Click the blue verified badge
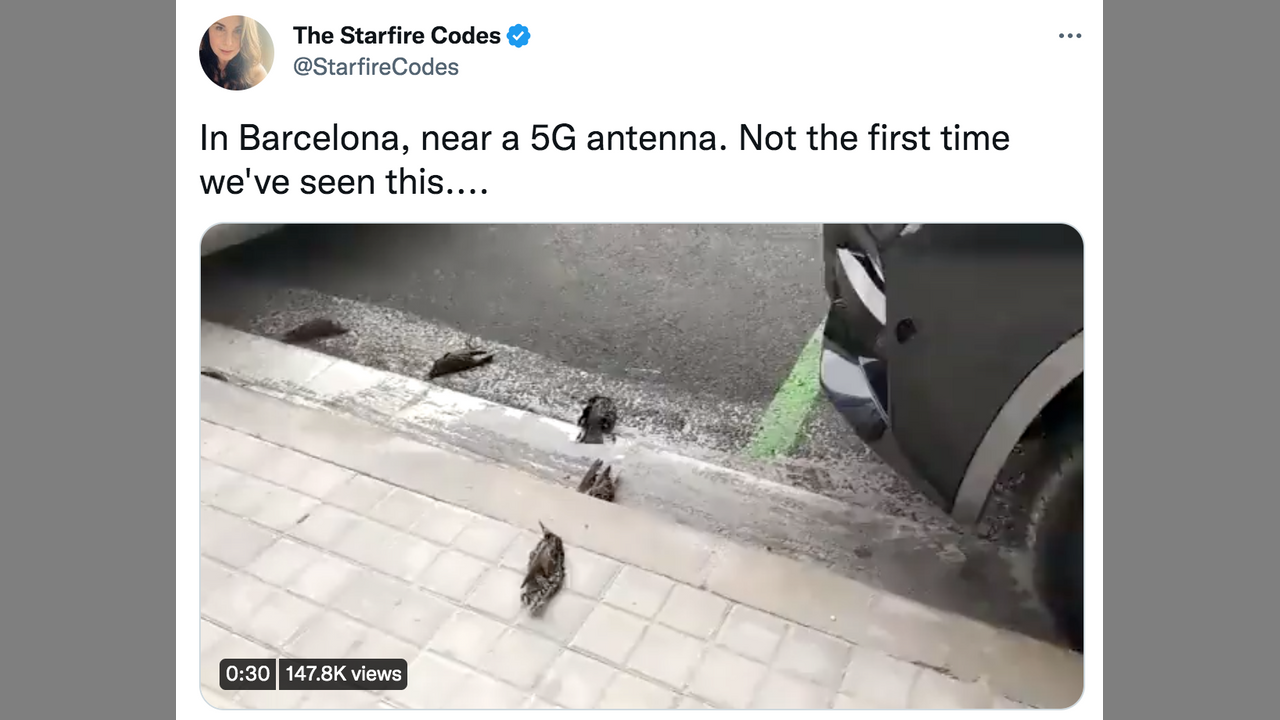 [518, 36]
